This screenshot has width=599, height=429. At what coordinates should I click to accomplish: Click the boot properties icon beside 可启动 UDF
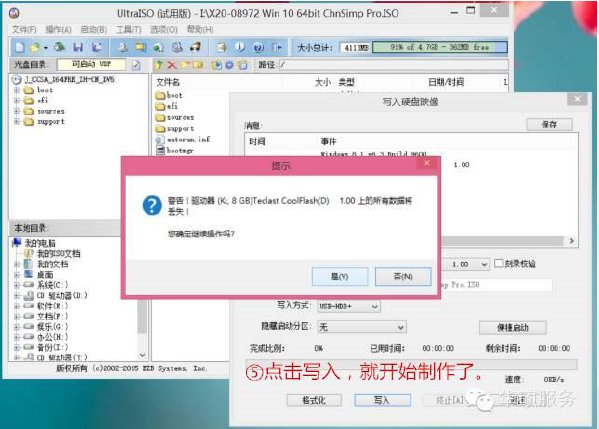click(x=136, y=65)
